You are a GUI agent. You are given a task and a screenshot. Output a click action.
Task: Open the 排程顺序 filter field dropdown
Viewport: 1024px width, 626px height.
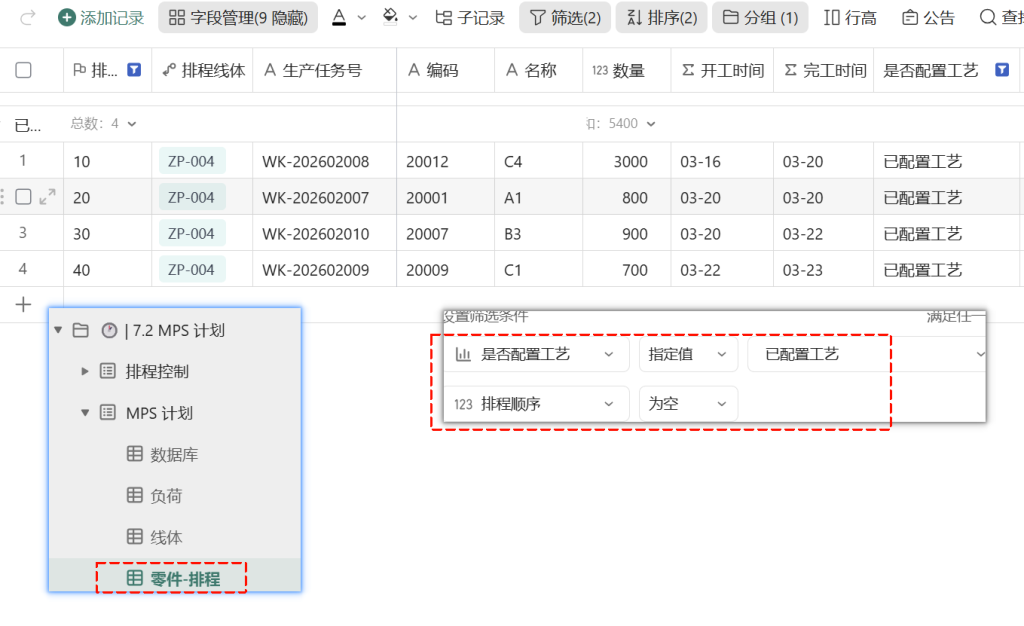(536, 403)
